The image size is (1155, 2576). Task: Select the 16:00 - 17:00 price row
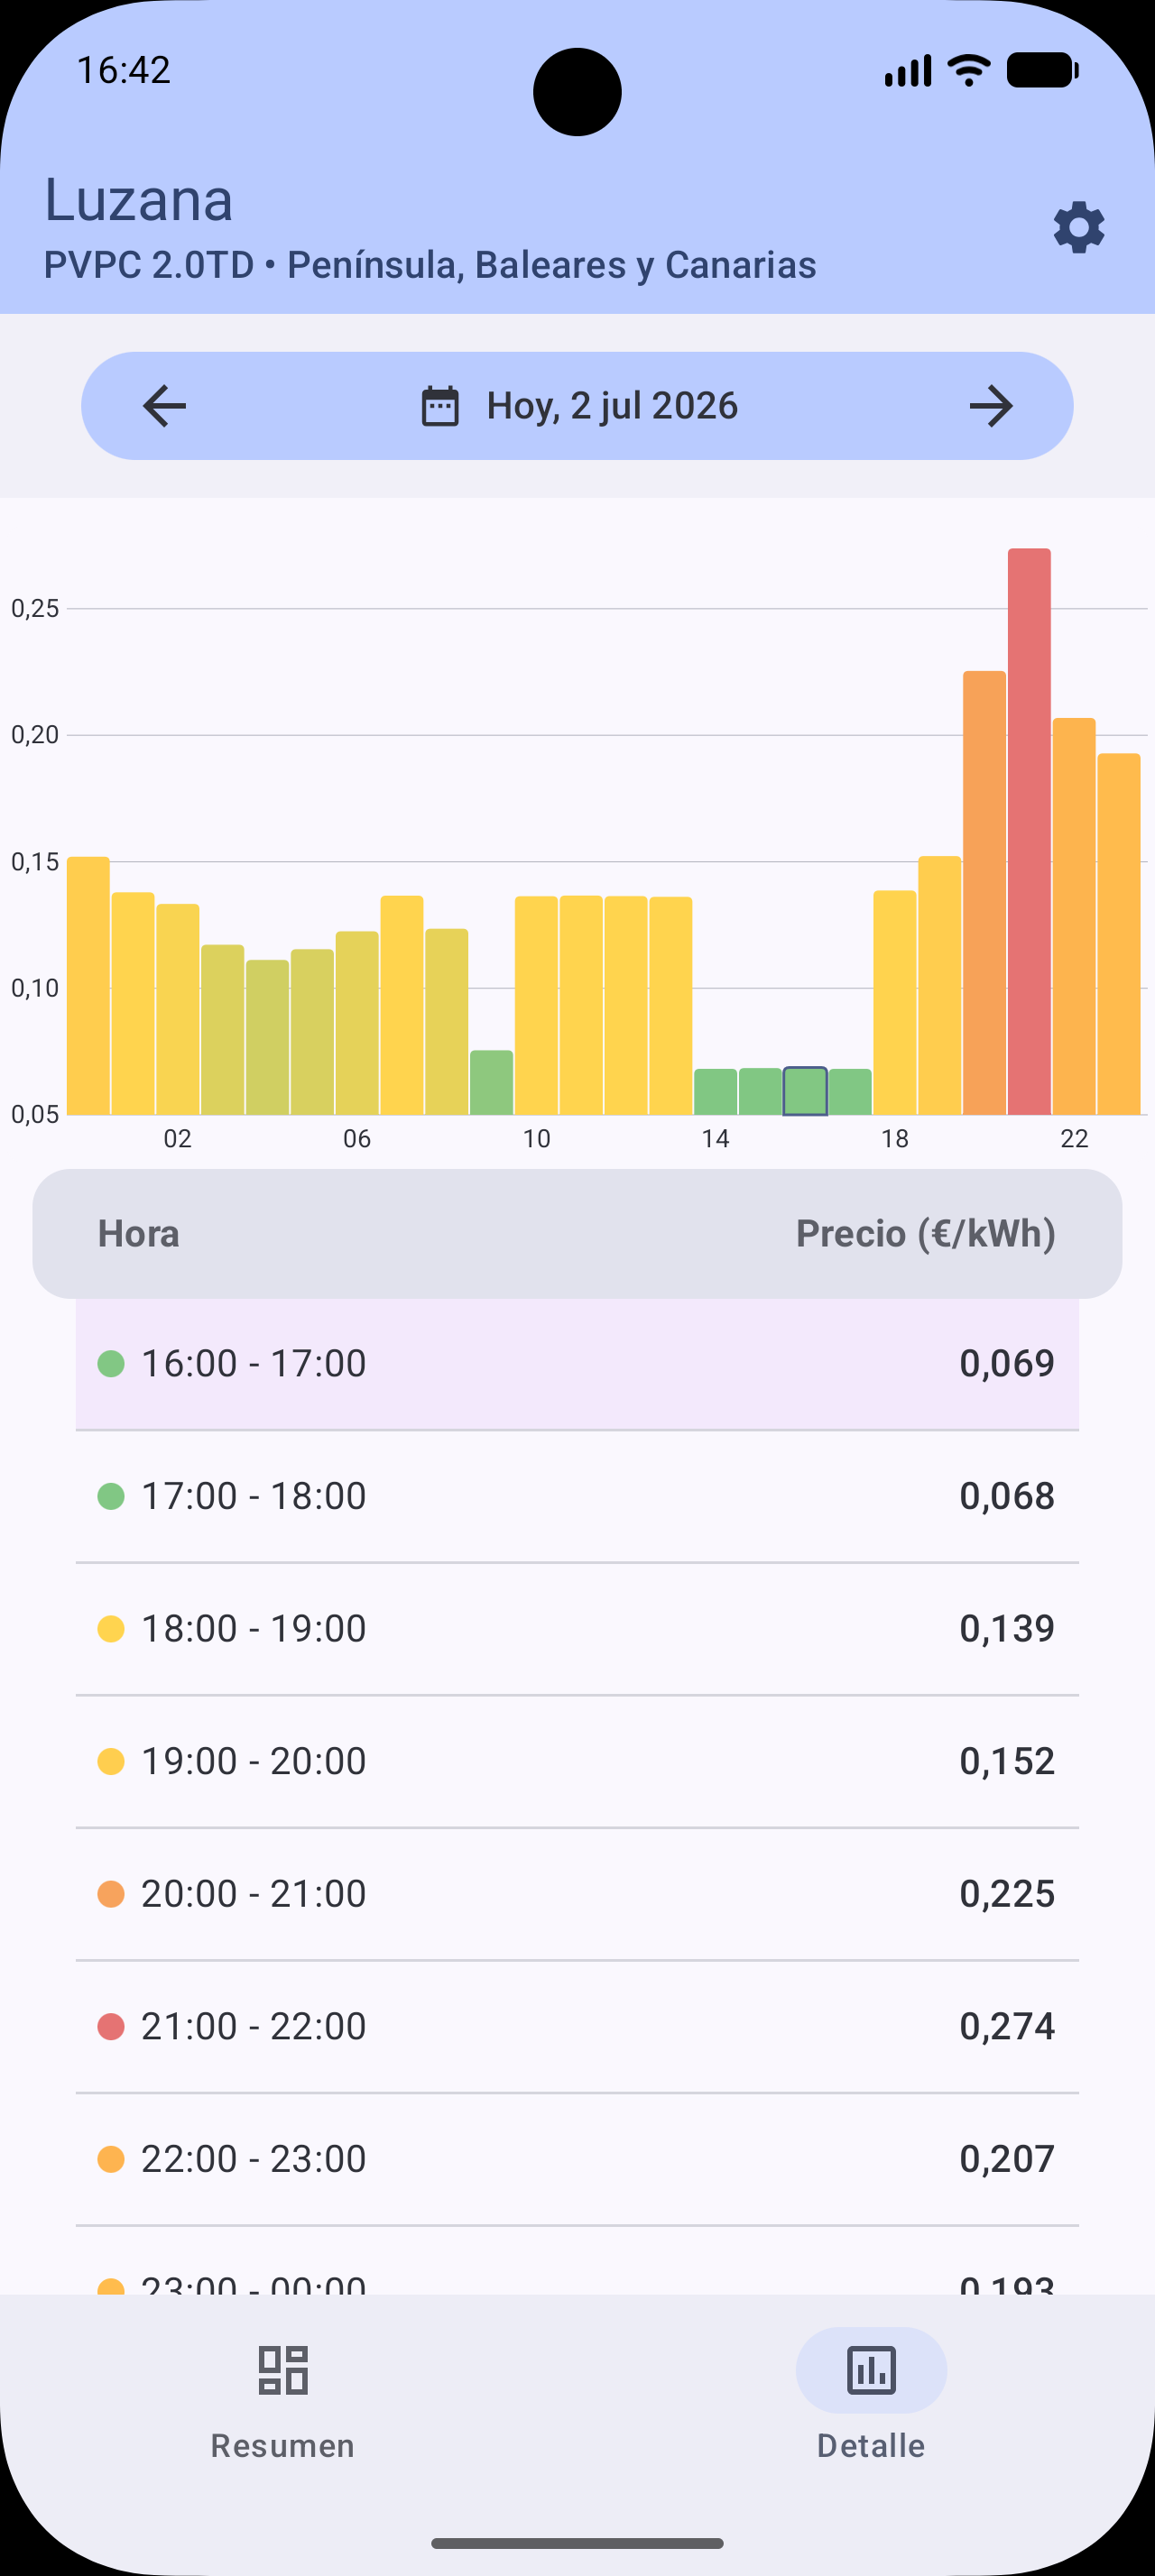coord(577,1364)
